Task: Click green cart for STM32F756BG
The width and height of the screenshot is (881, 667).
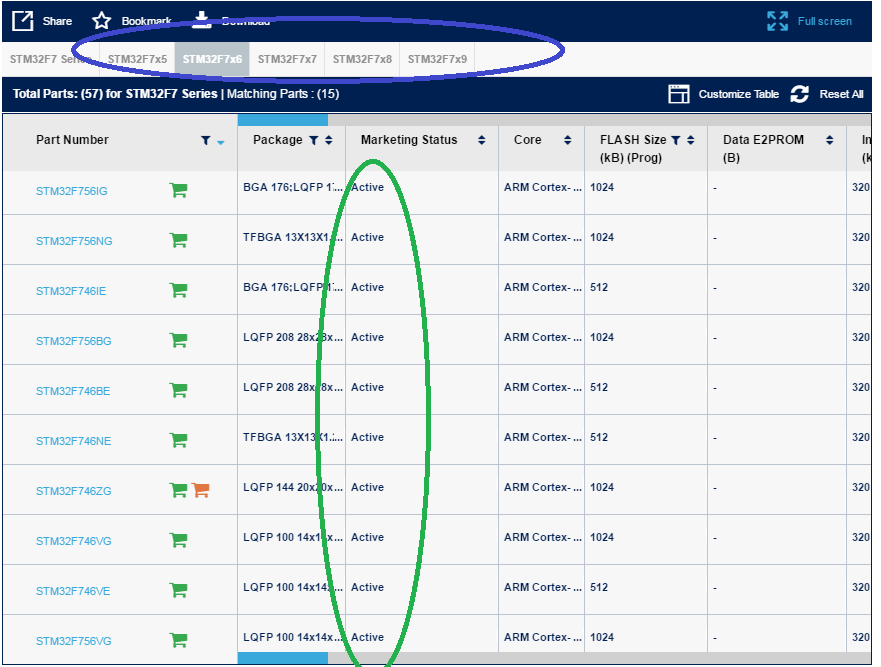Action: (x=179, y=340)
